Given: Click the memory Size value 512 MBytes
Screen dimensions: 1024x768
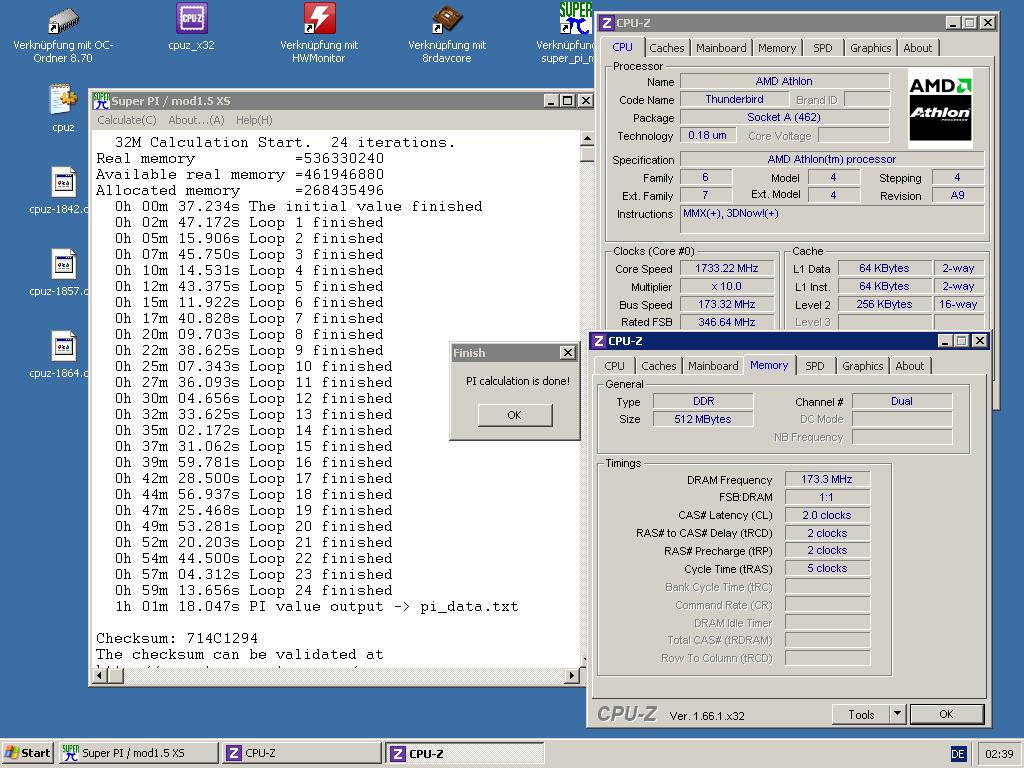Looking at the screenshot, I should 703,419.
